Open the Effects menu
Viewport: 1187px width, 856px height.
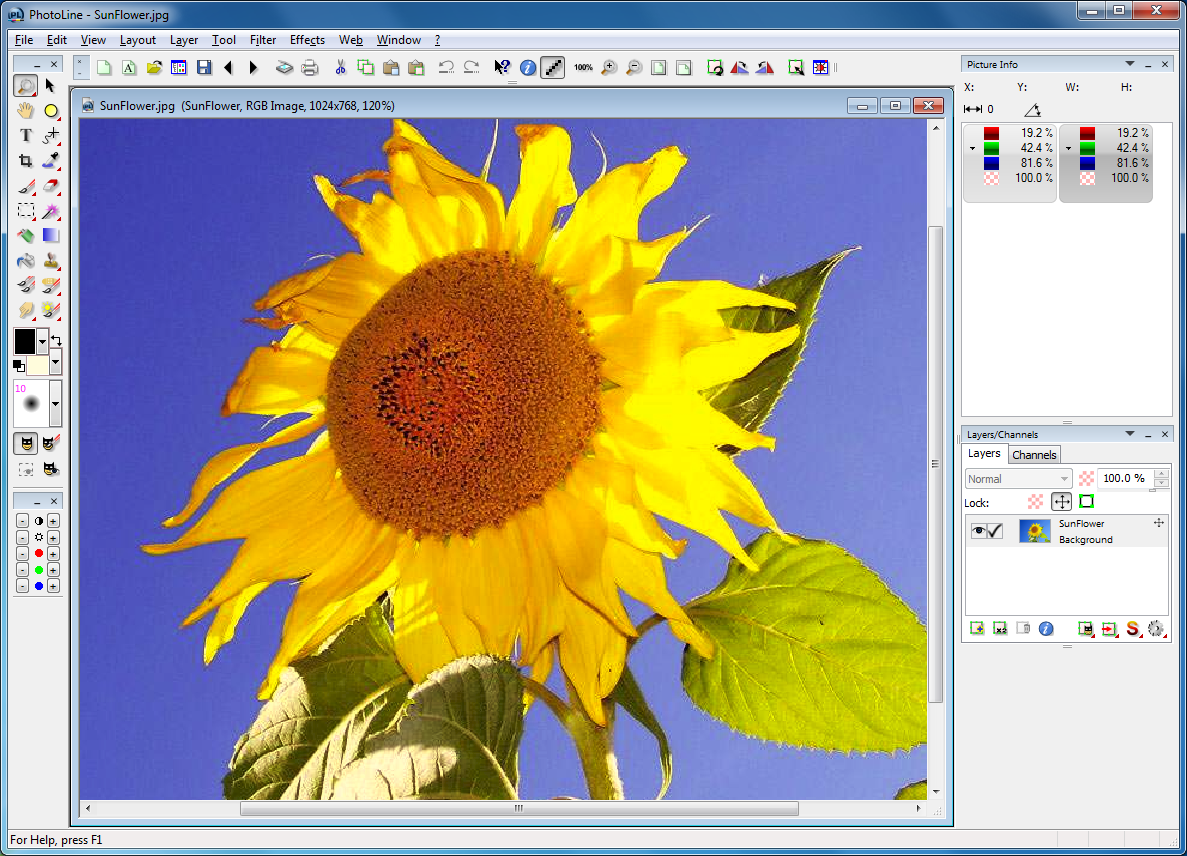click(x=307, y=40)
